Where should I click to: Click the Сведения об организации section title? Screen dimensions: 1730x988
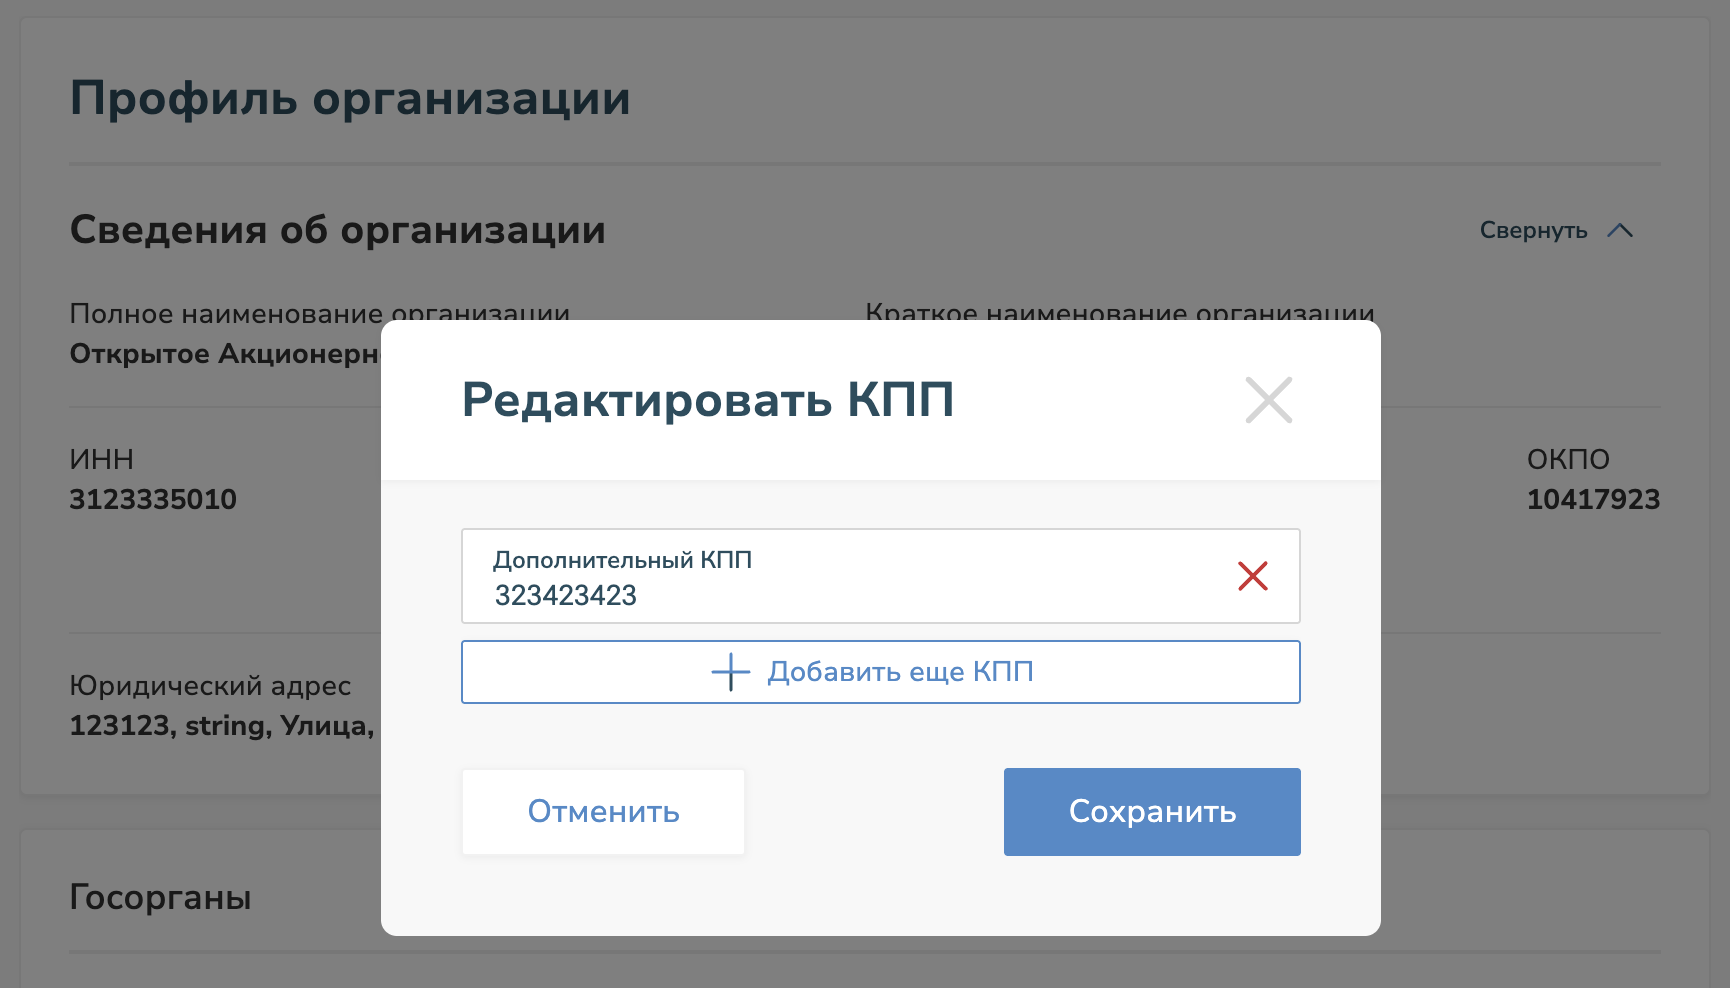point(338,230)
